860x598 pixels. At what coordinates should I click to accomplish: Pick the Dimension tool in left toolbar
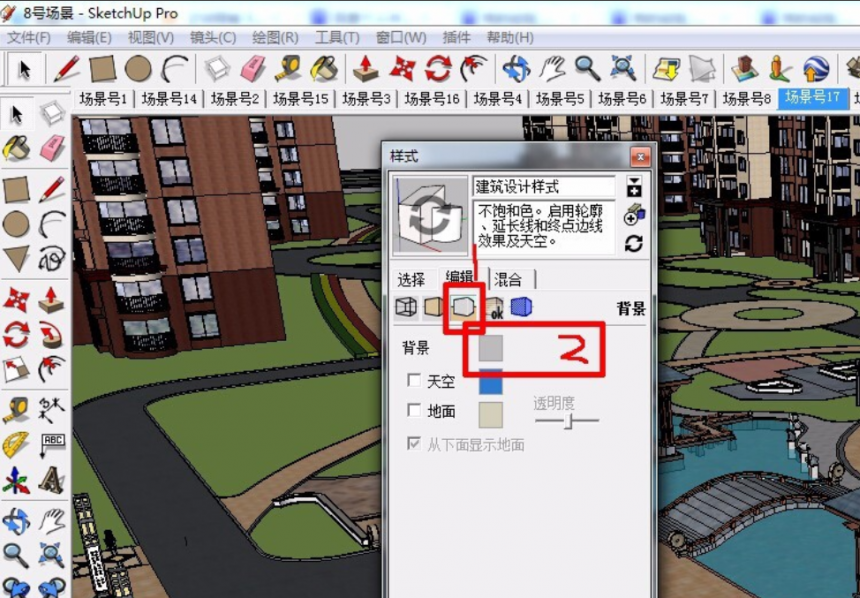pos(52,409)
